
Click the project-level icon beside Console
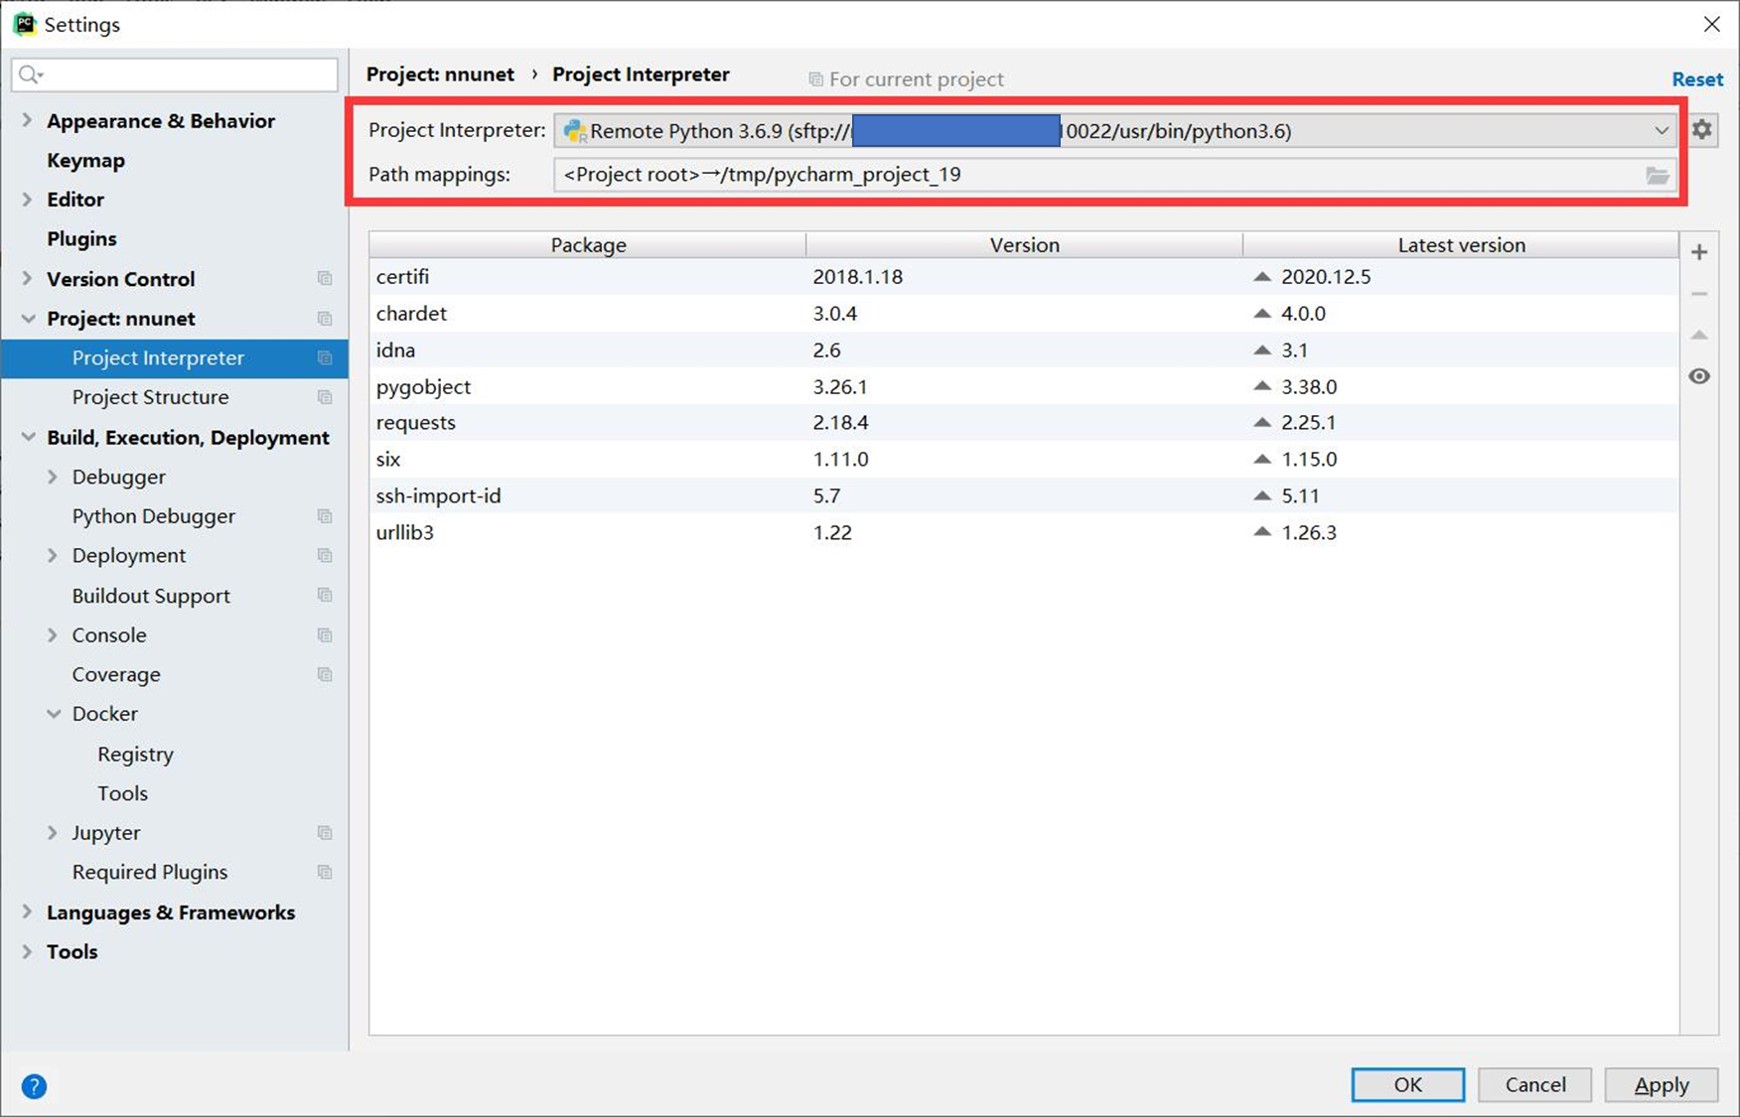324,635
